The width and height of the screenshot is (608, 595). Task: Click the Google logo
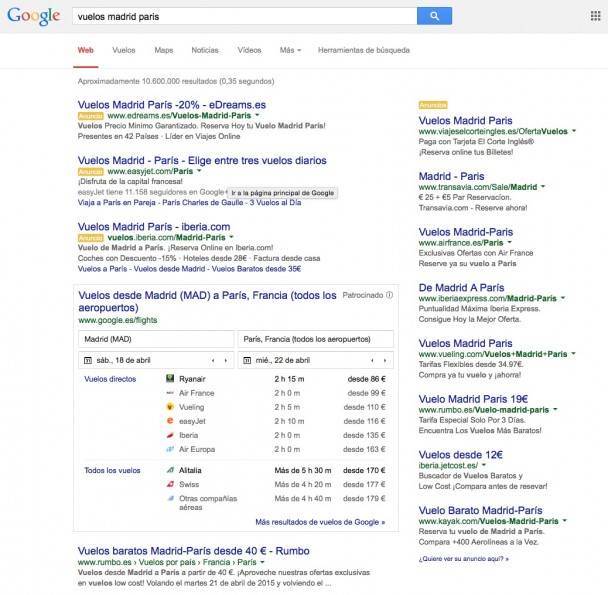34,16
